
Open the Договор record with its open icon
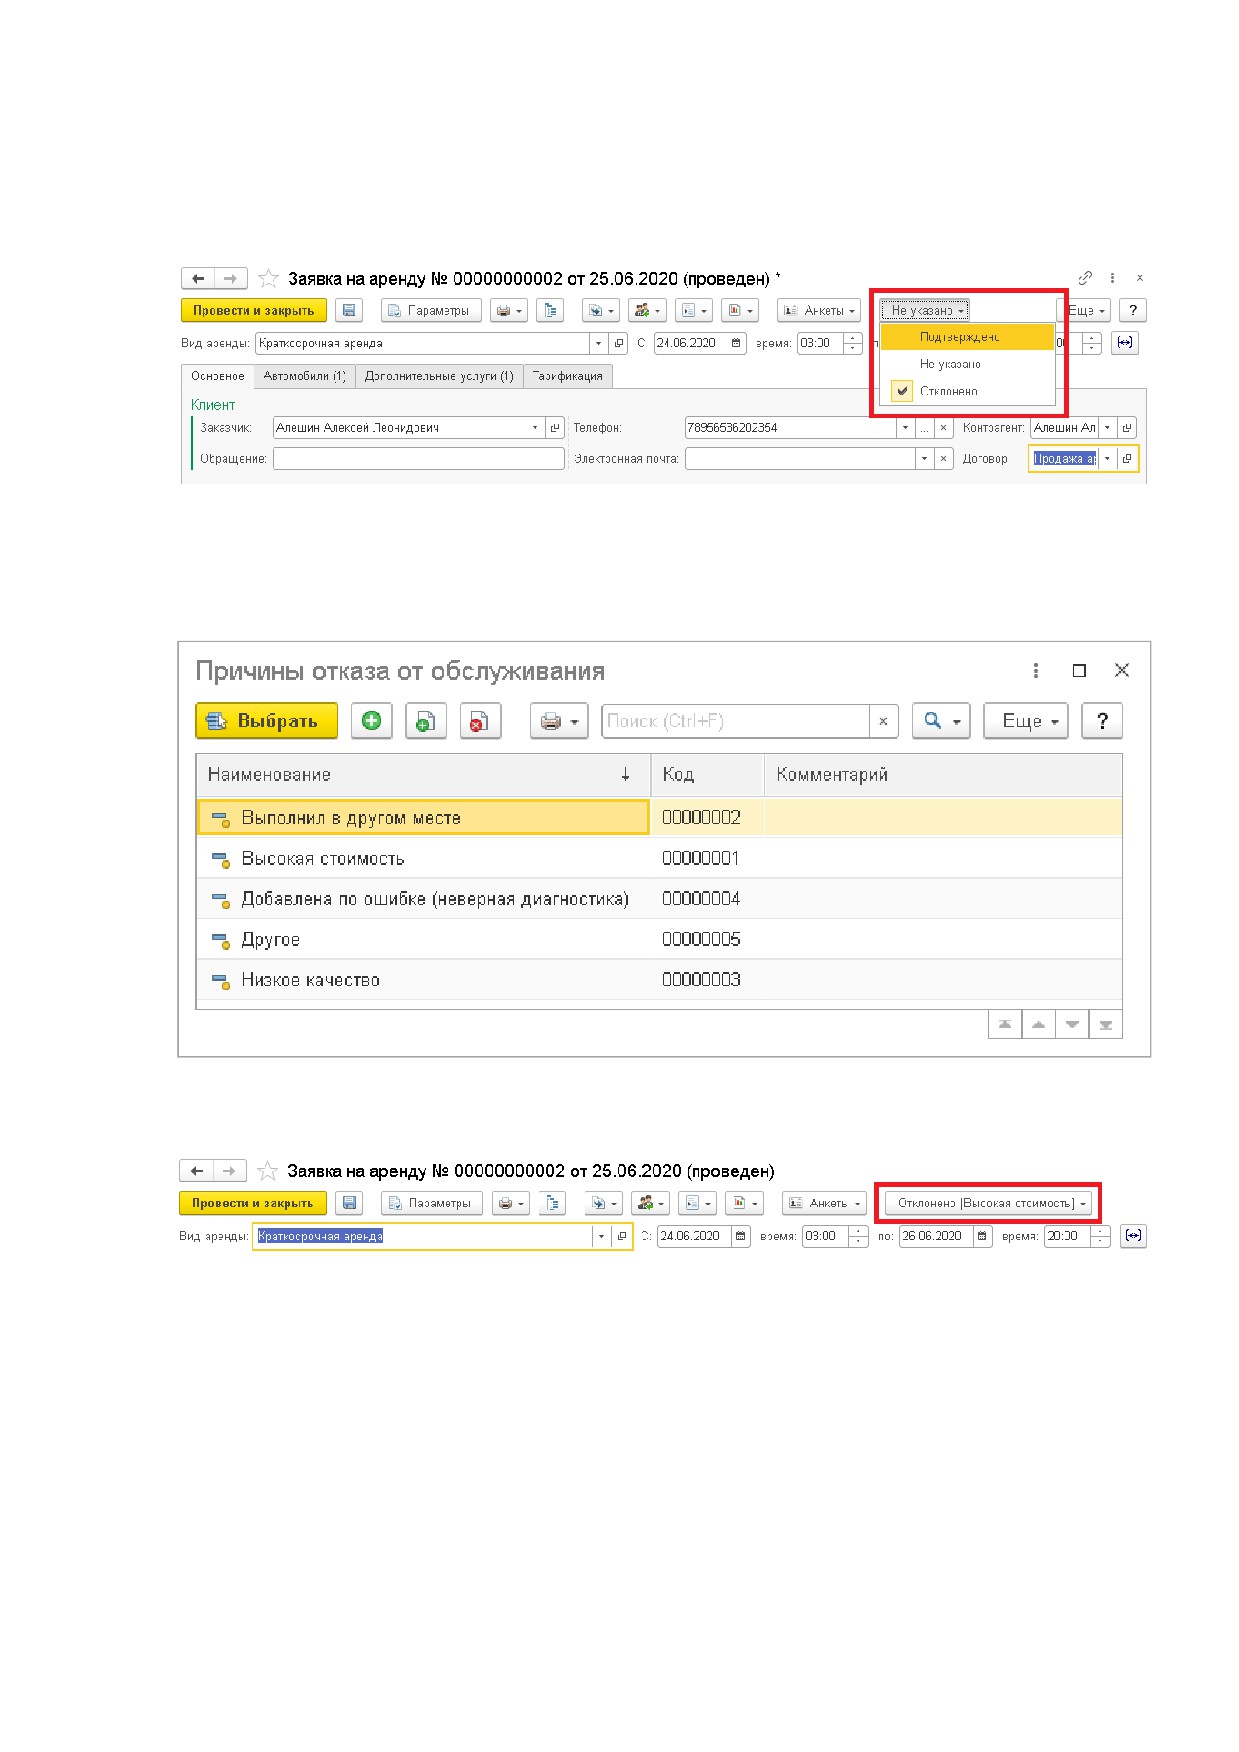coord(1127,459)
